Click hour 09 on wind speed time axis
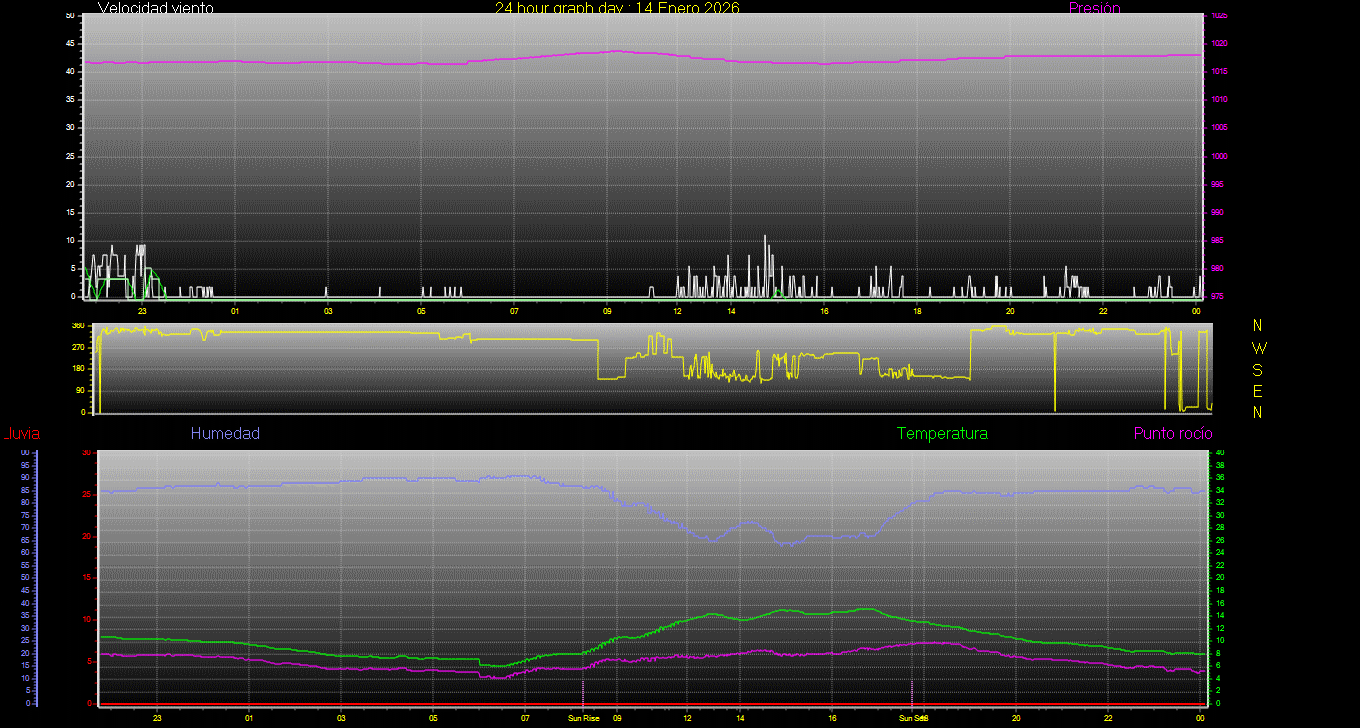Screen dimensions: 1360x728 (x=607, y=311)
